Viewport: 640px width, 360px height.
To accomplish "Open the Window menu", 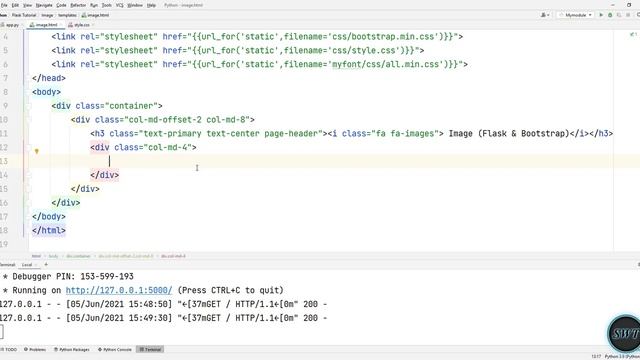I will tap(135, 5).
